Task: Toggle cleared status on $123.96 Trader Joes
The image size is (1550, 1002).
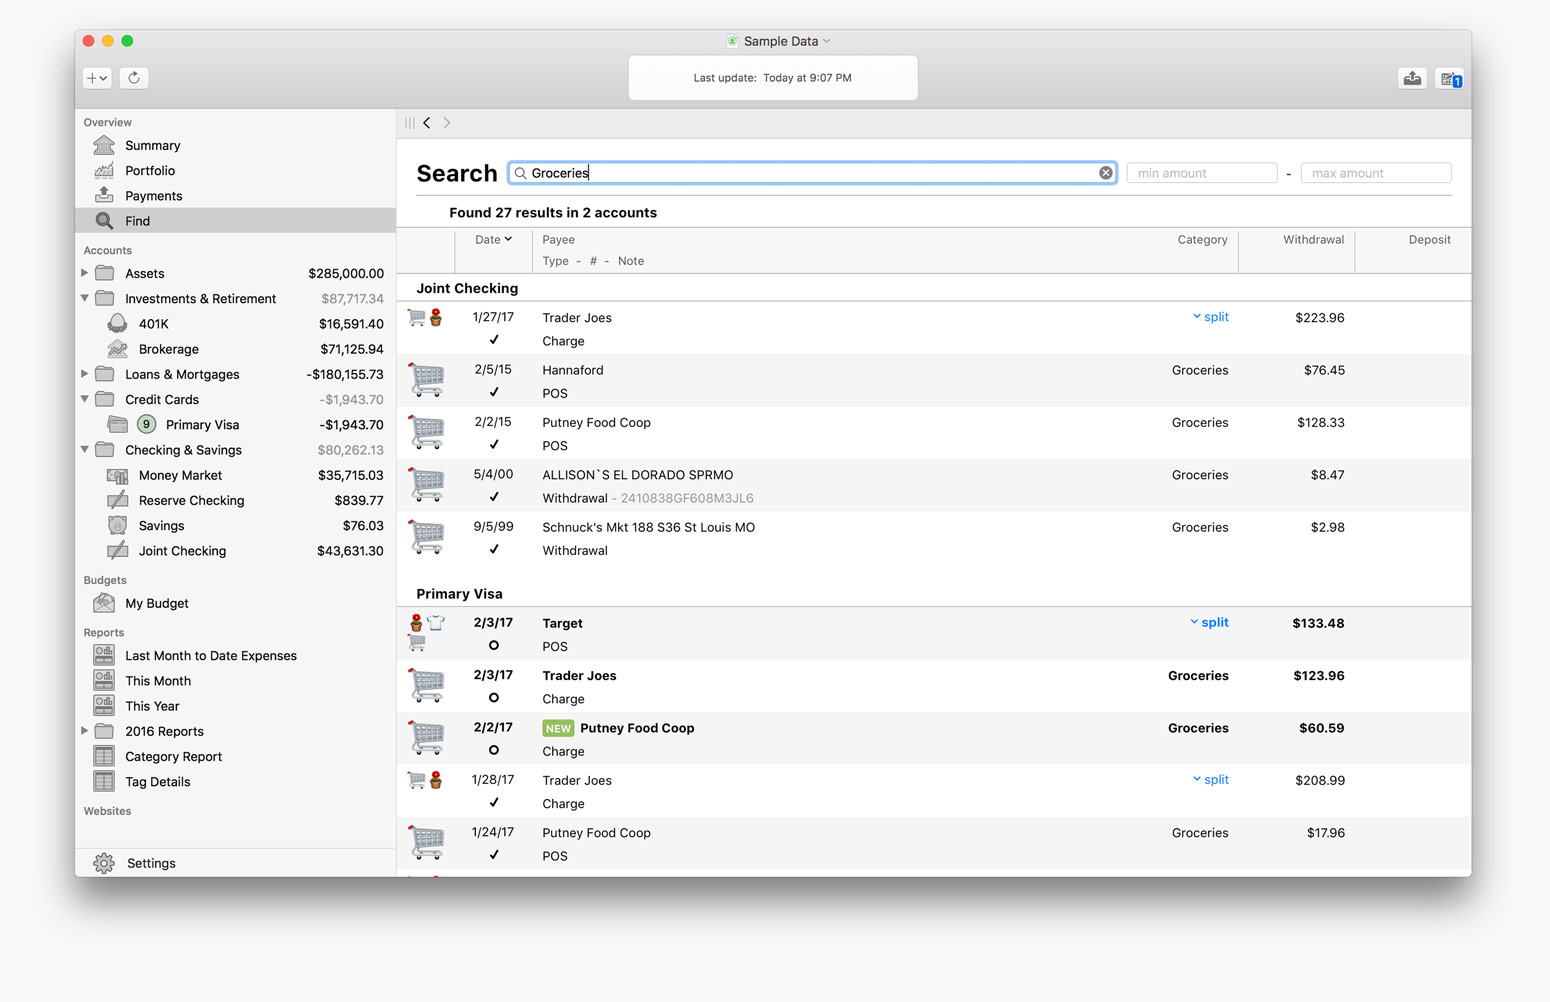Action: [x=494, y=698]
